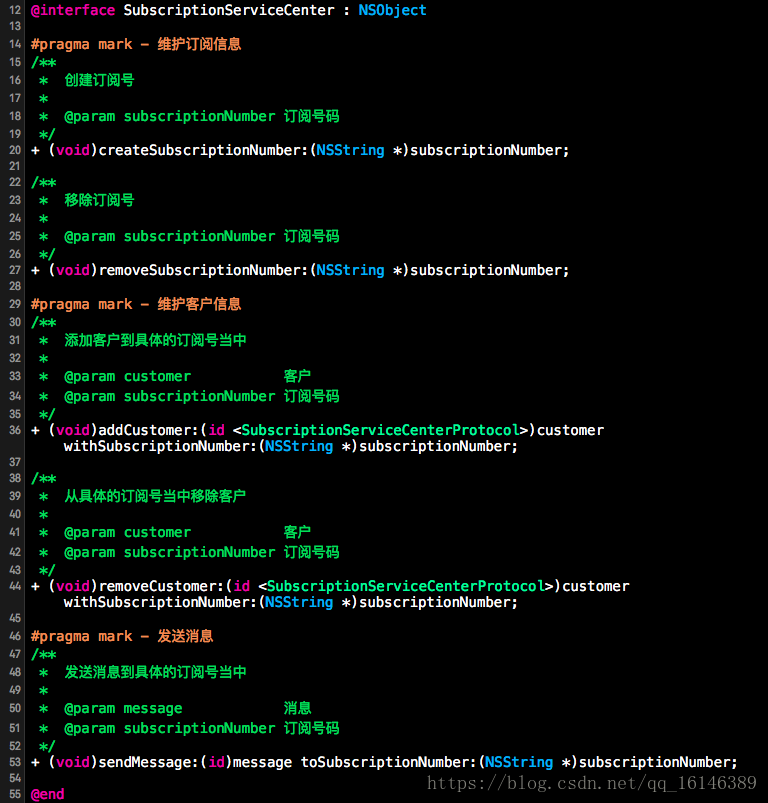Click @param customer on line 33

pos(127,376)
